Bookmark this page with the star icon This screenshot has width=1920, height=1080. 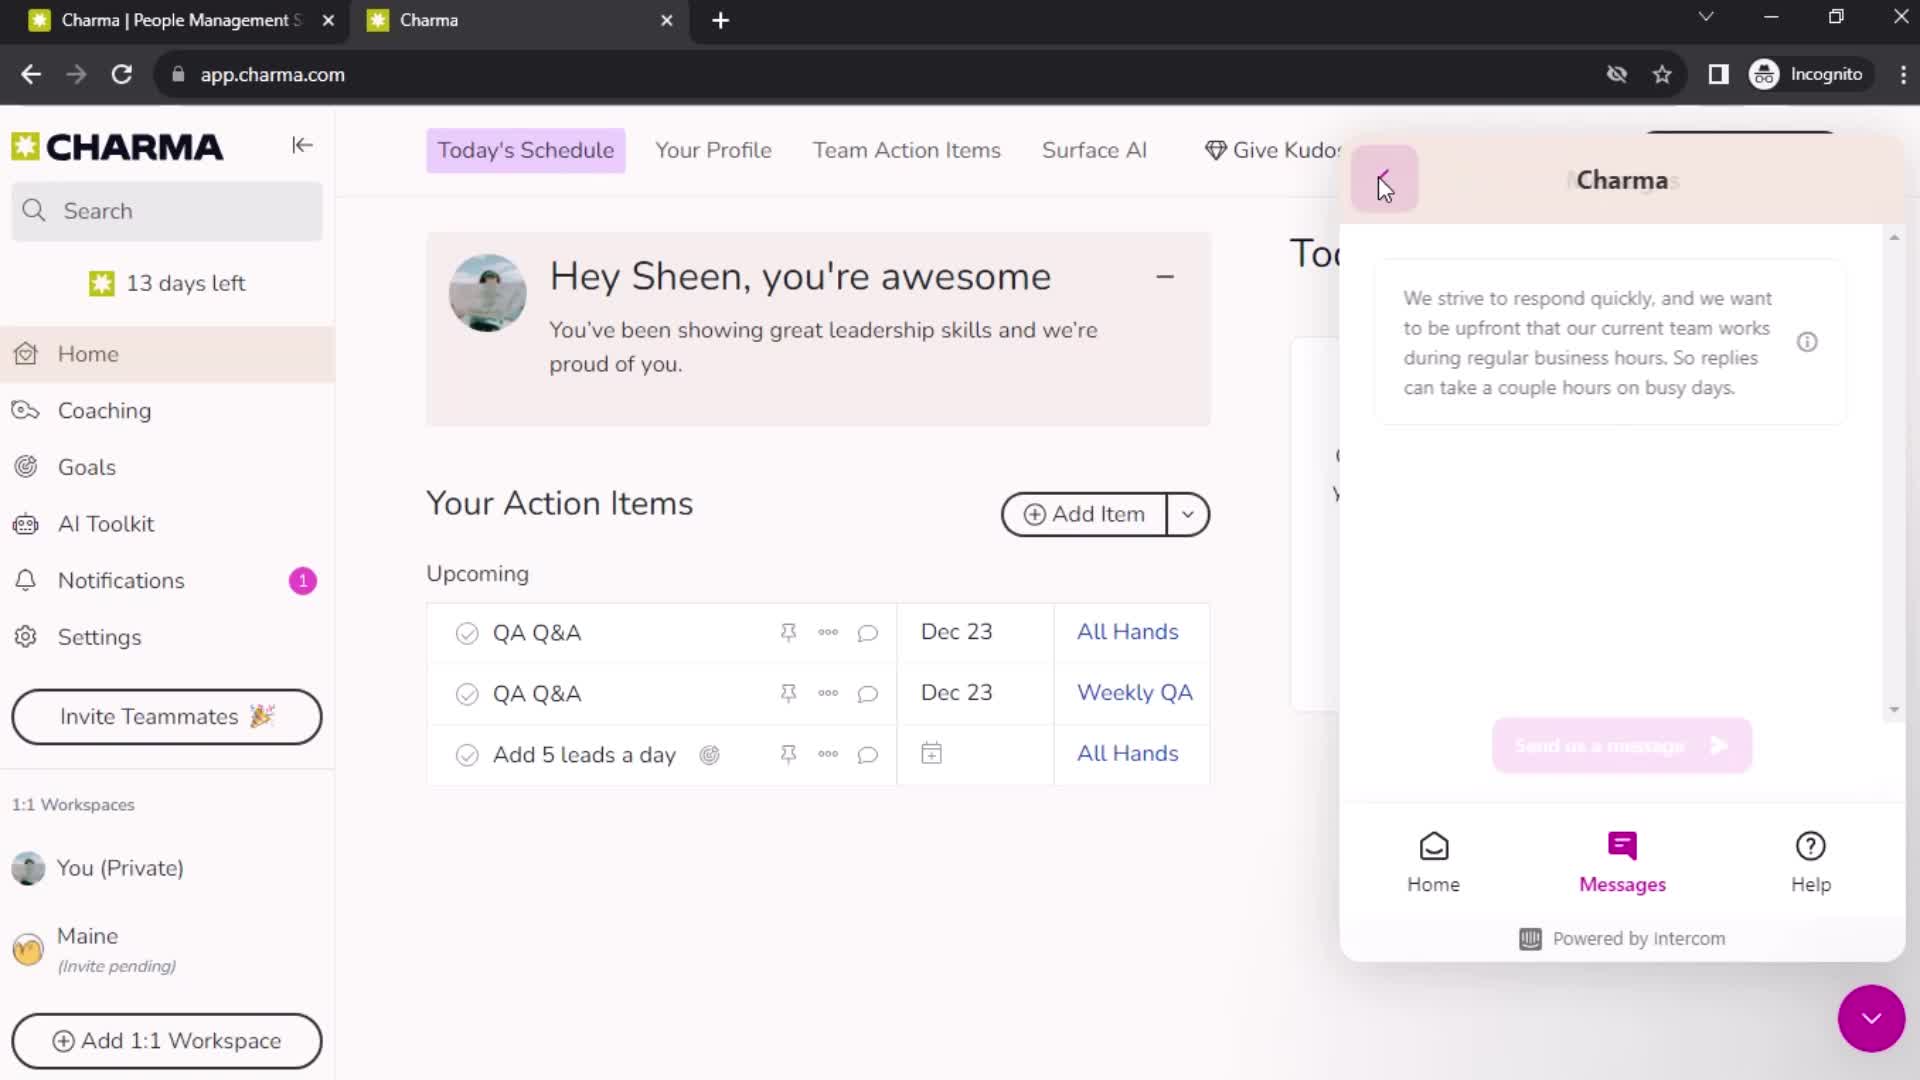pyautogui.click(x=1662, y=75)
